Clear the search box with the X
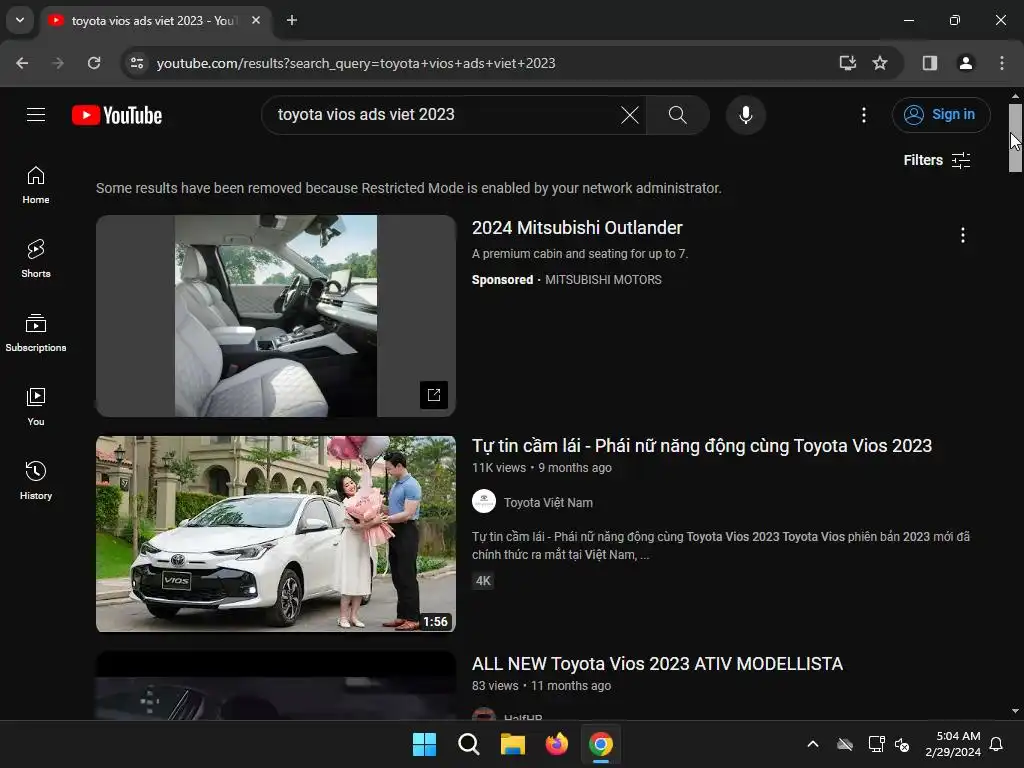 pos(630,115)
